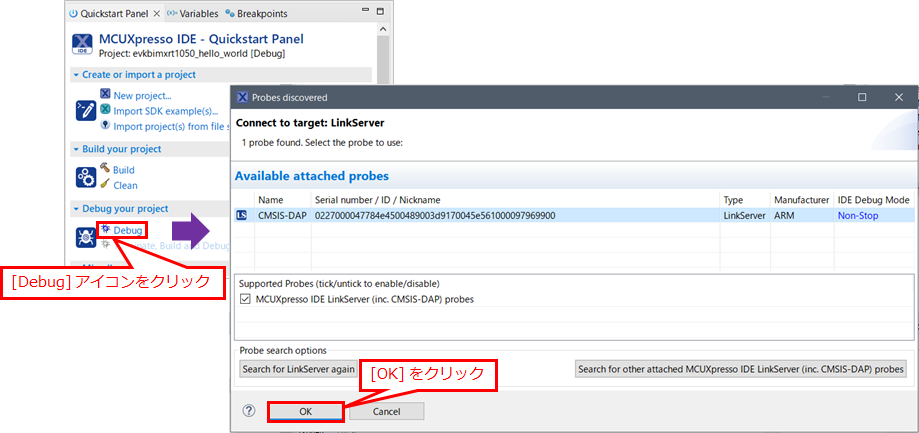
Task: Click the Clean link
Action: (x=125, y=185)
